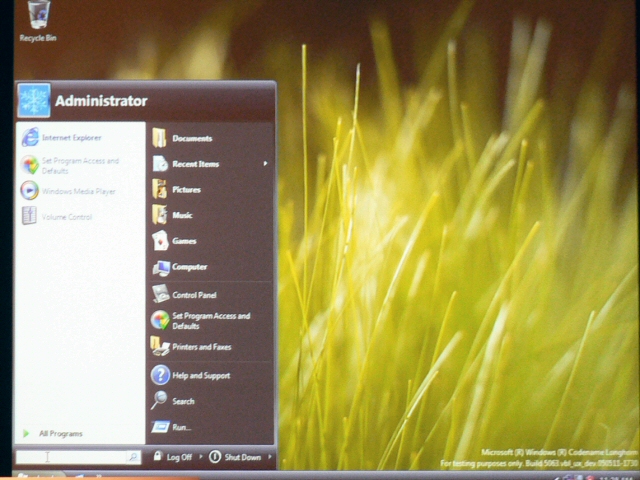The image size is (640, 480).
Task: Click the search box magnifier button
Action: tap(133, 457)
